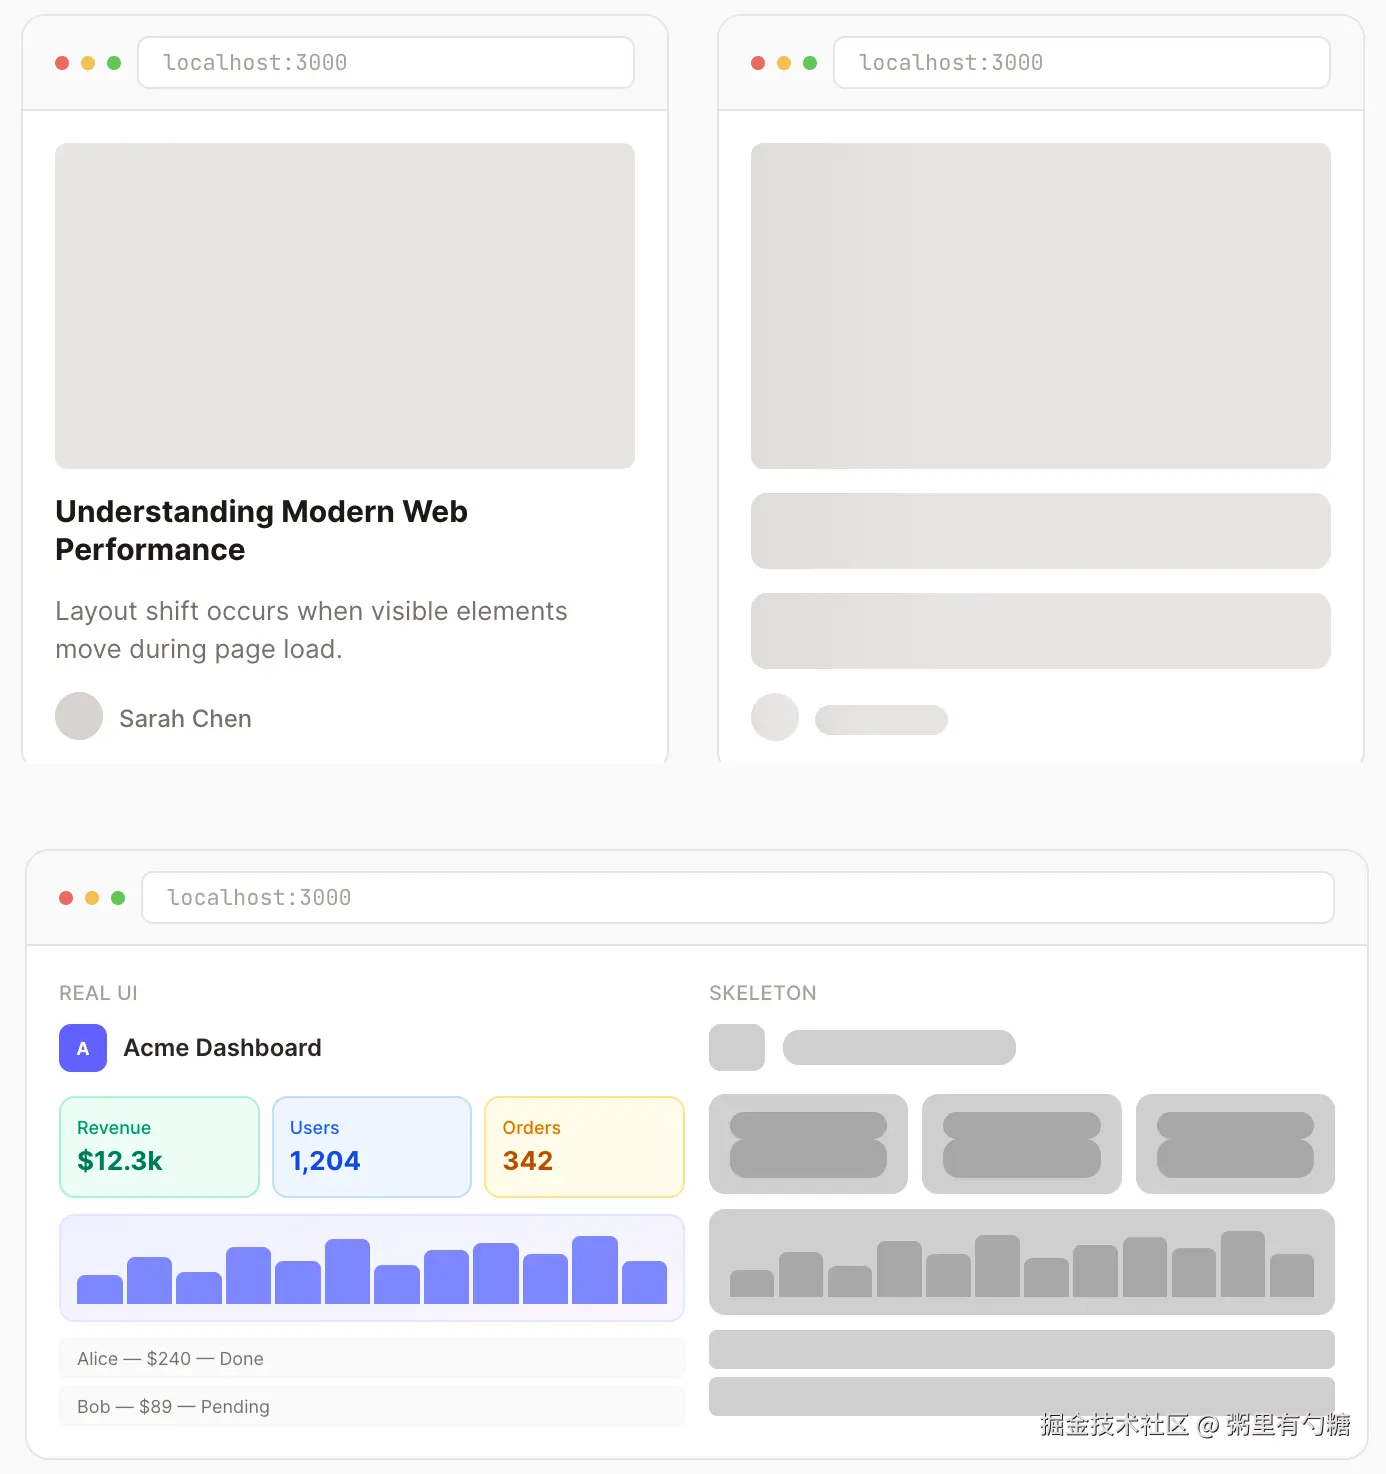Screen dimensions: 1386x1474
Task: Click the 'REAL UI' section label
Action: (98, 993)
